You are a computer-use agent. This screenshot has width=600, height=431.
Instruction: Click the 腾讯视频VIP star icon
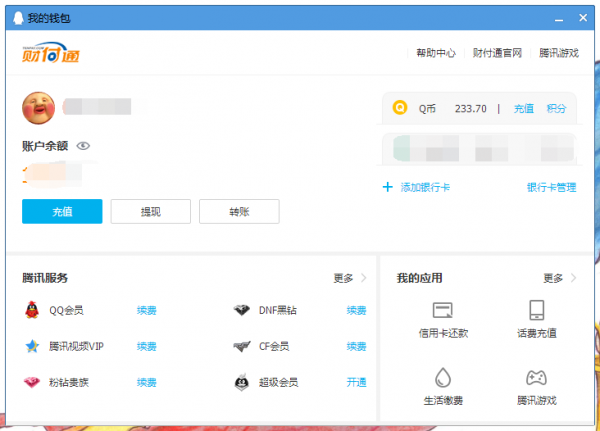[32, 346]
